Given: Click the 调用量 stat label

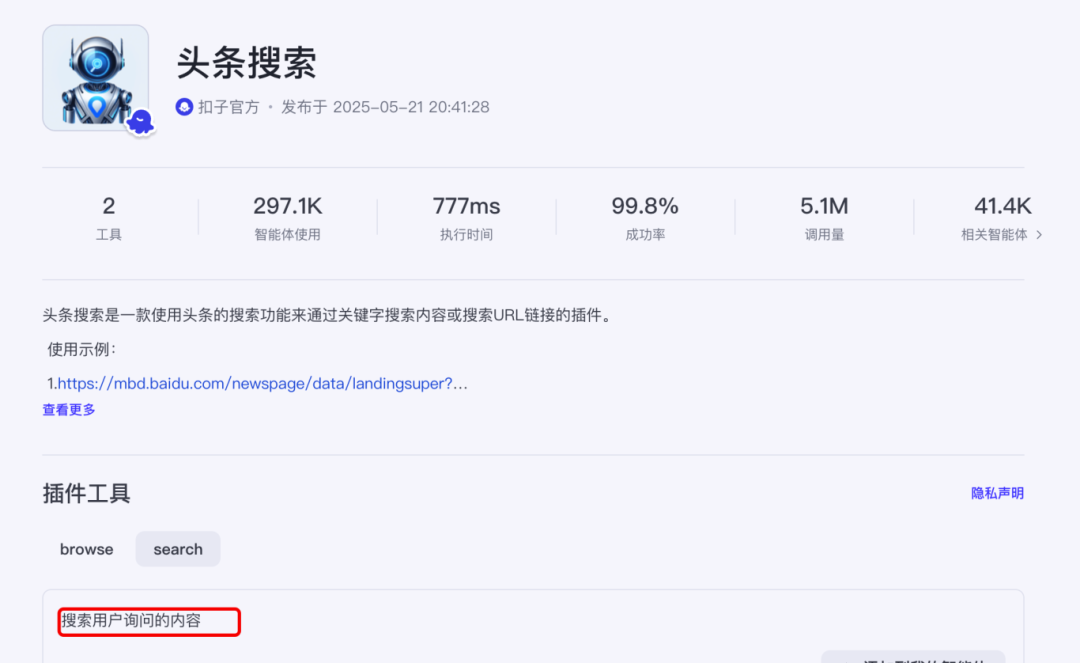Looking at the screenshot, I should (824, 235).
